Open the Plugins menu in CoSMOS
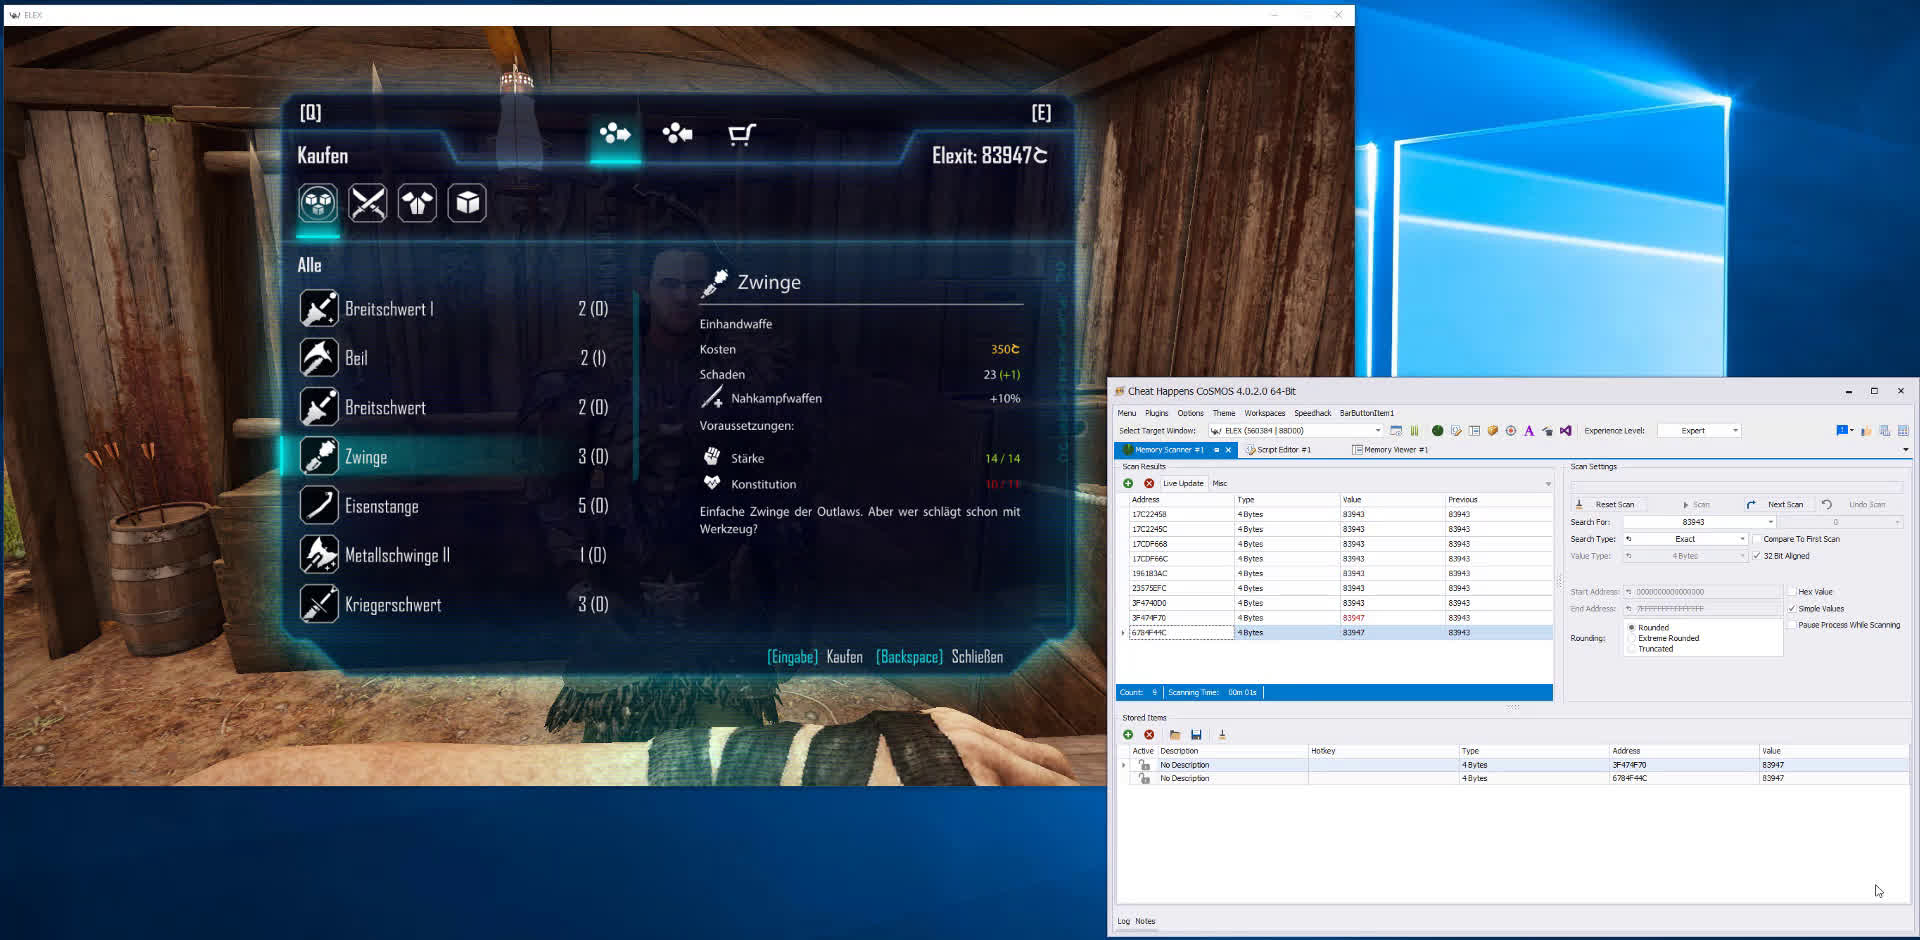The width and height of the screenshot is (1920, 940). pos(1157,413)
